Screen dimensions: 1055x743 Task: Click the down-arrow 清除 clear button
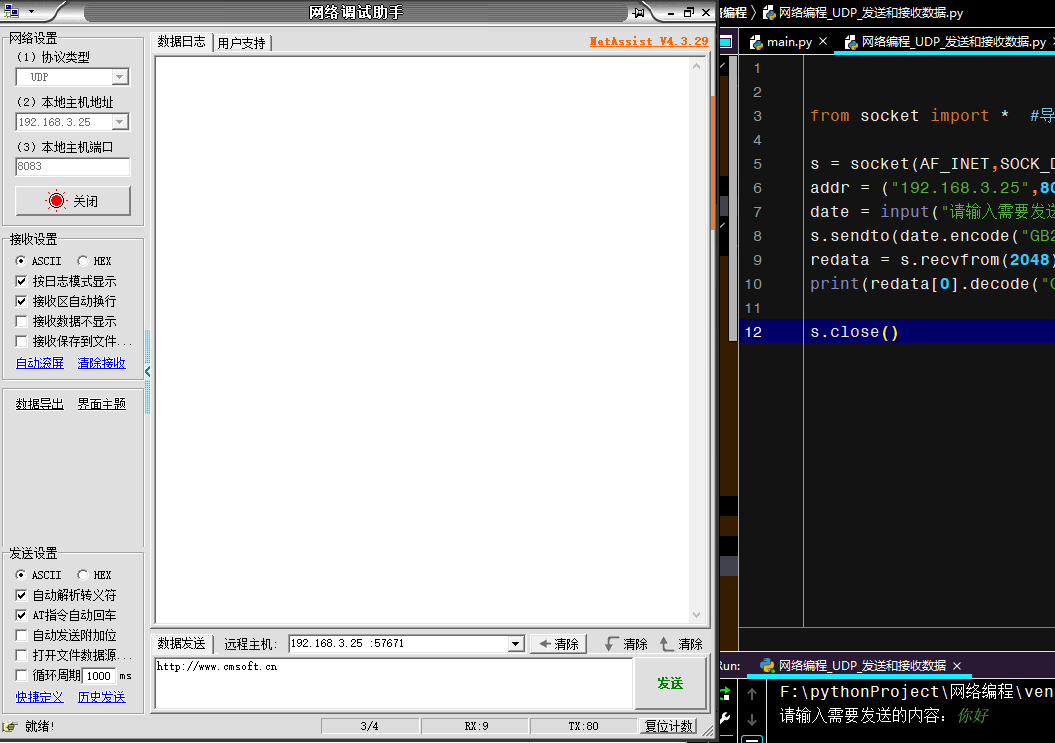pyautogui.click(x=626, y=644)
